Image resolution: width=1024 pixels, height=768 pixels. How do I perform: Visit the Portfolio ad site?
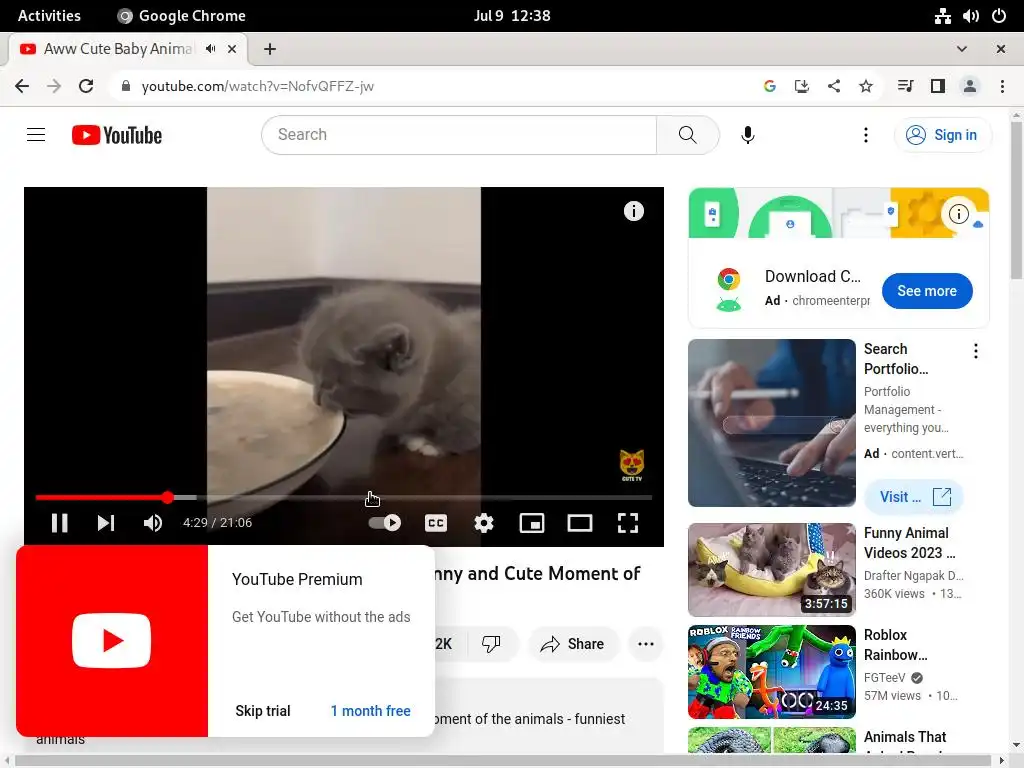(x=913, y=496)
